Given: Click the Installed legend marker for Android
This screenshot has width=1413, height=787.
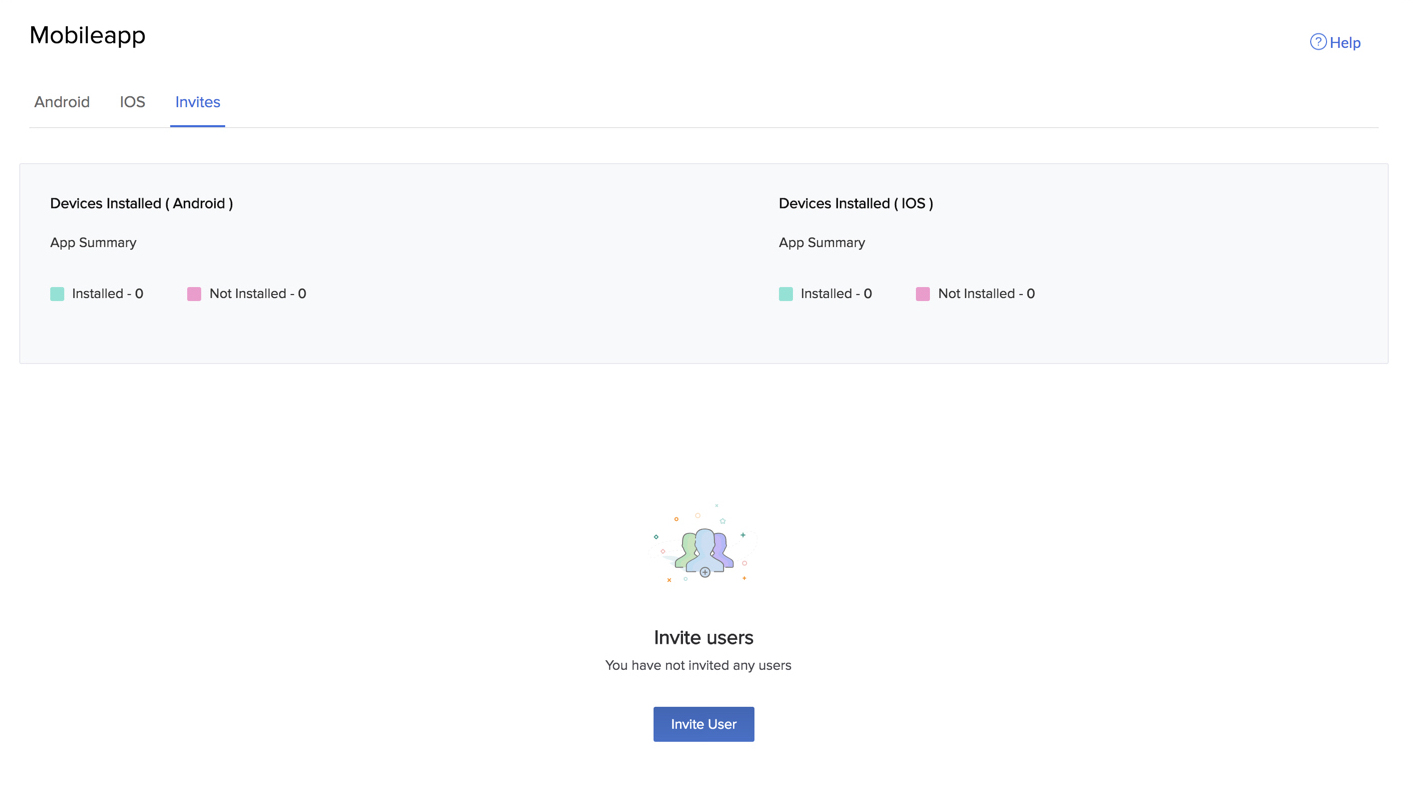Looking at the screenshot, I should [x=57, y=293].
